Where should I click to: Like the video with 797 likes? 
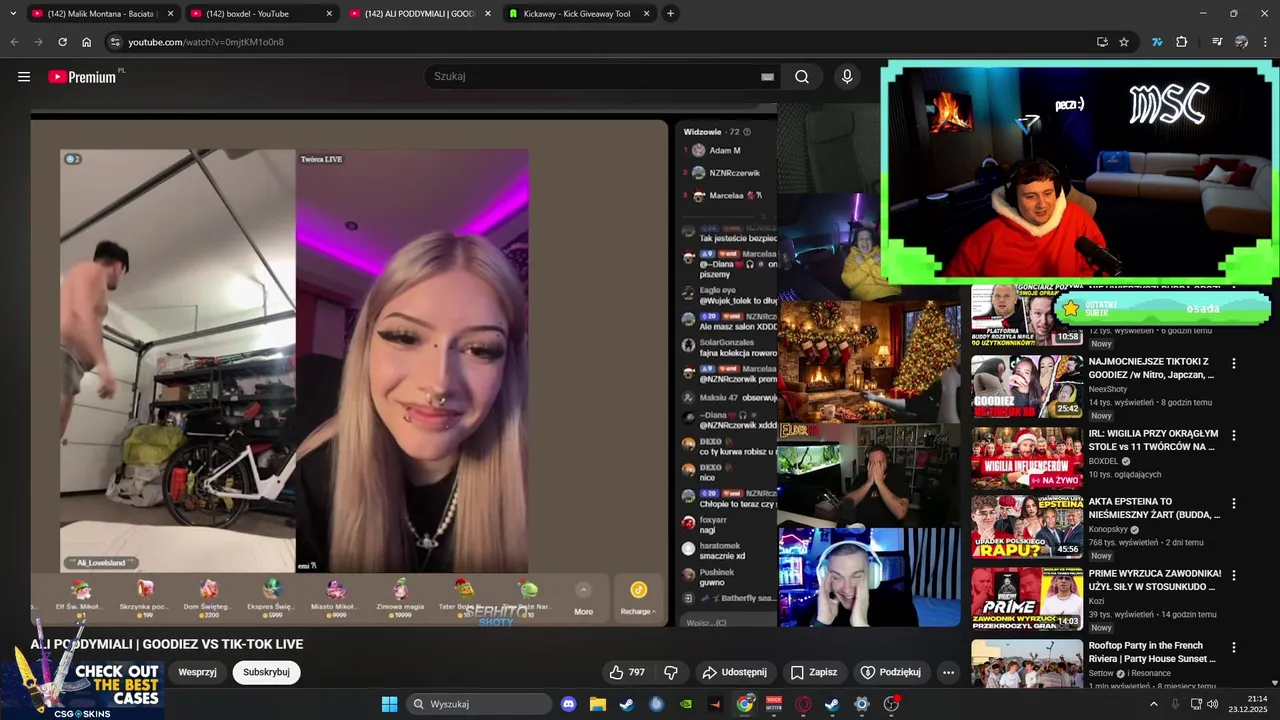click(x=627, y=672)
